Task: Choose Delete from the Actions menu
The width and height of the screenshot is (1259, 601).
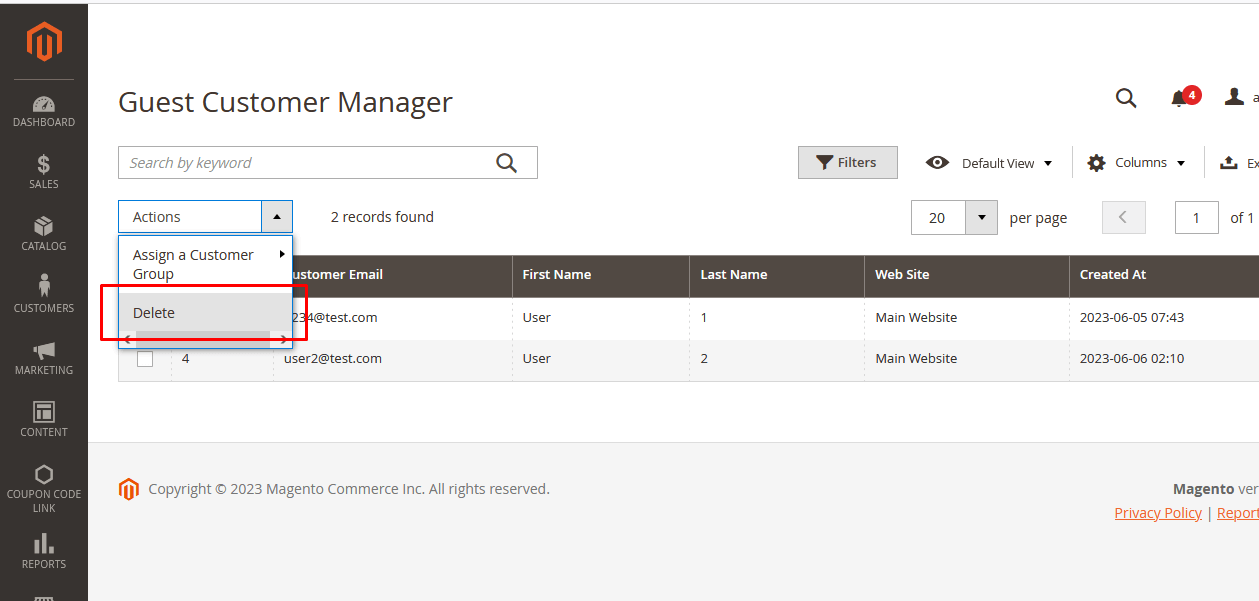Action: pos(154,313)
